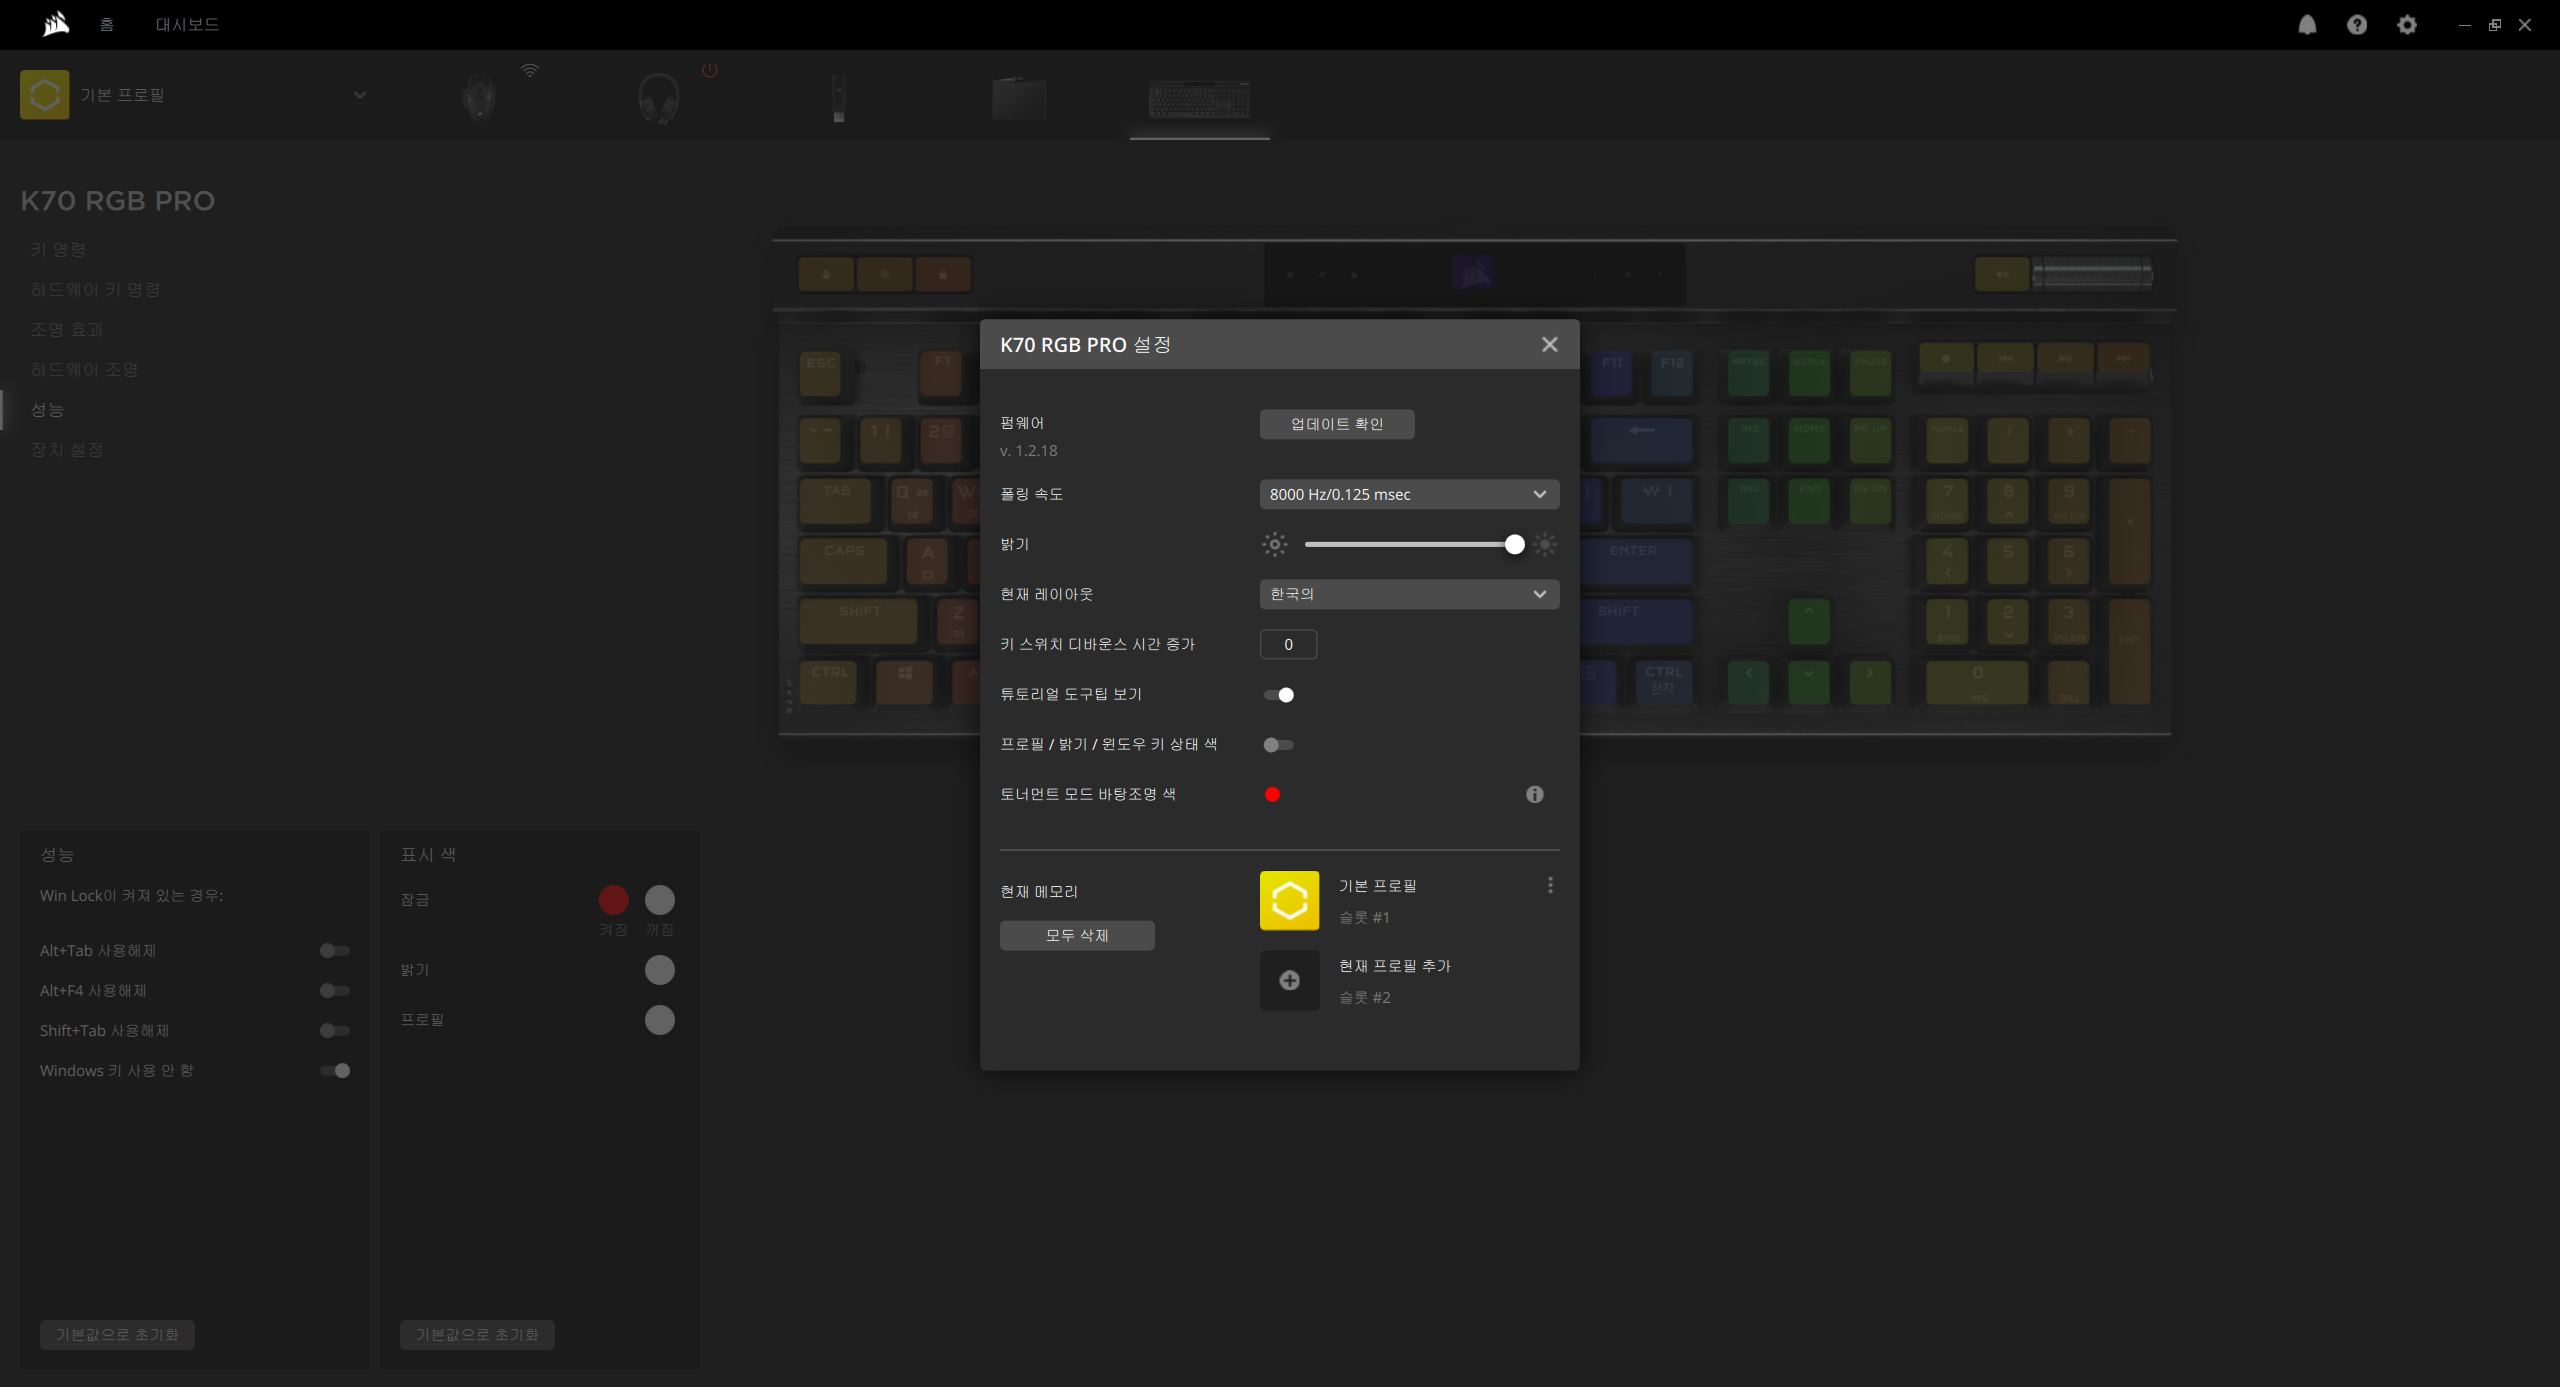Click the yellow default profile icon in header
Viewport: 2560px width, 1387px height.
44,95
